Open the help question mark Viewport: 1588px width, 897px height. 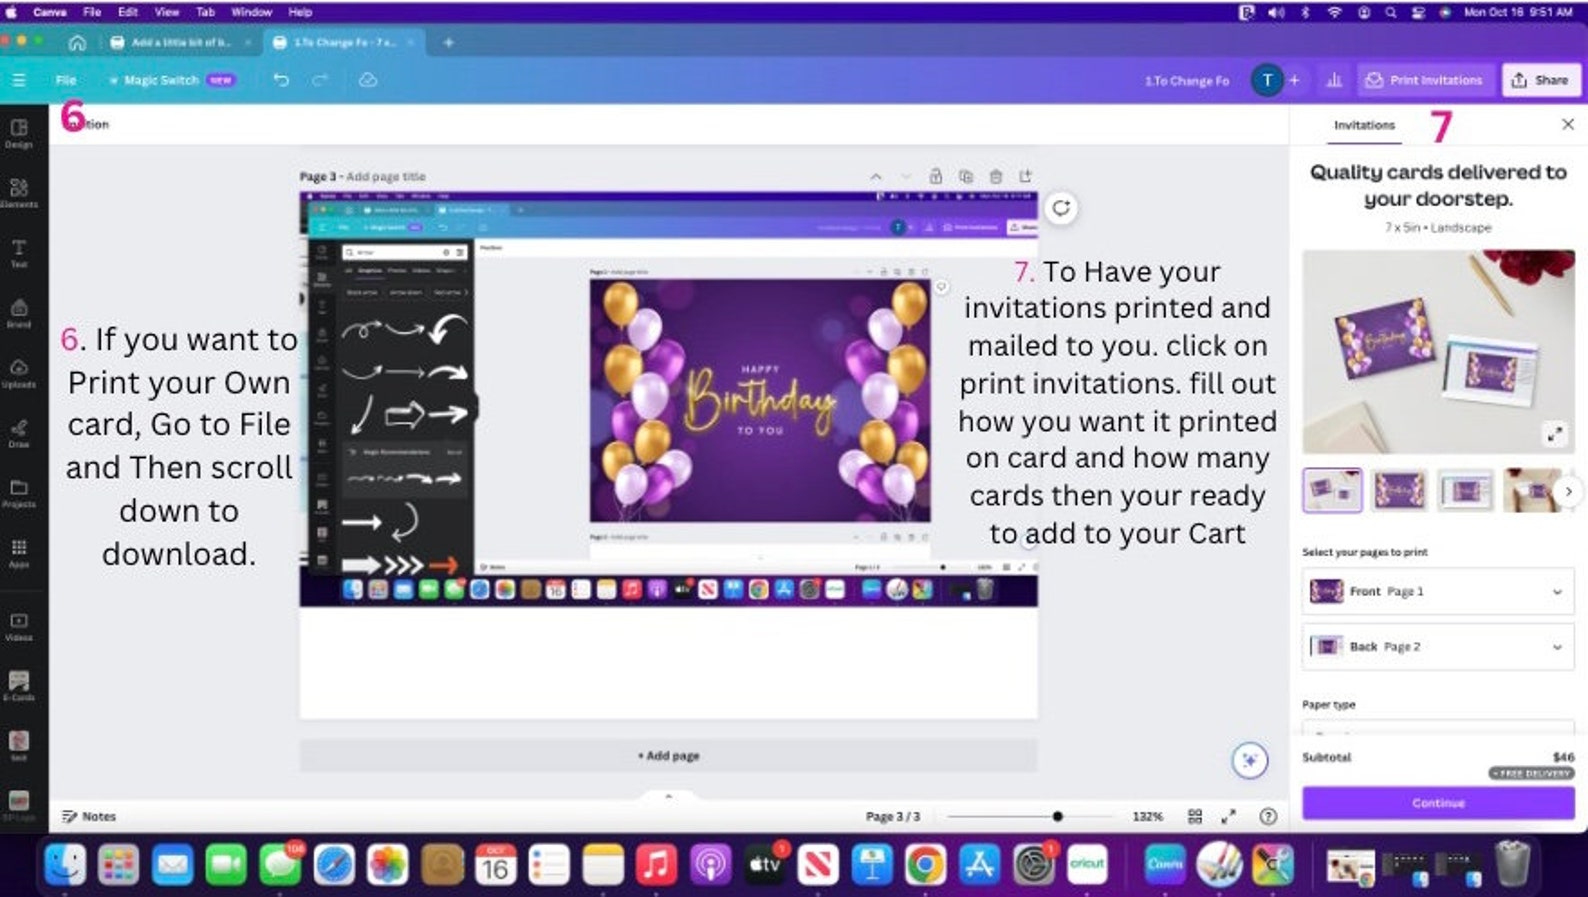click(1268, 817)
